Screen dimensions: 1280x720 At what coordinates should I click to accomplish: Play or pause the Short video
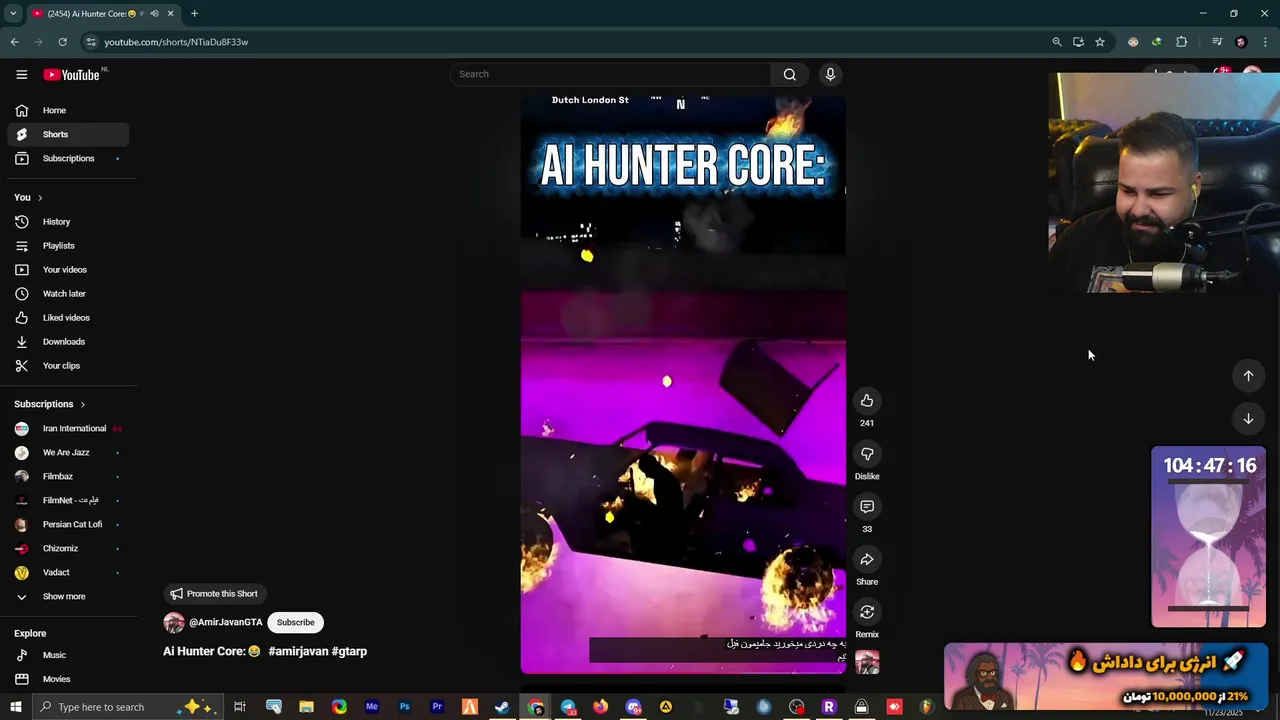(x=683, y=385)
